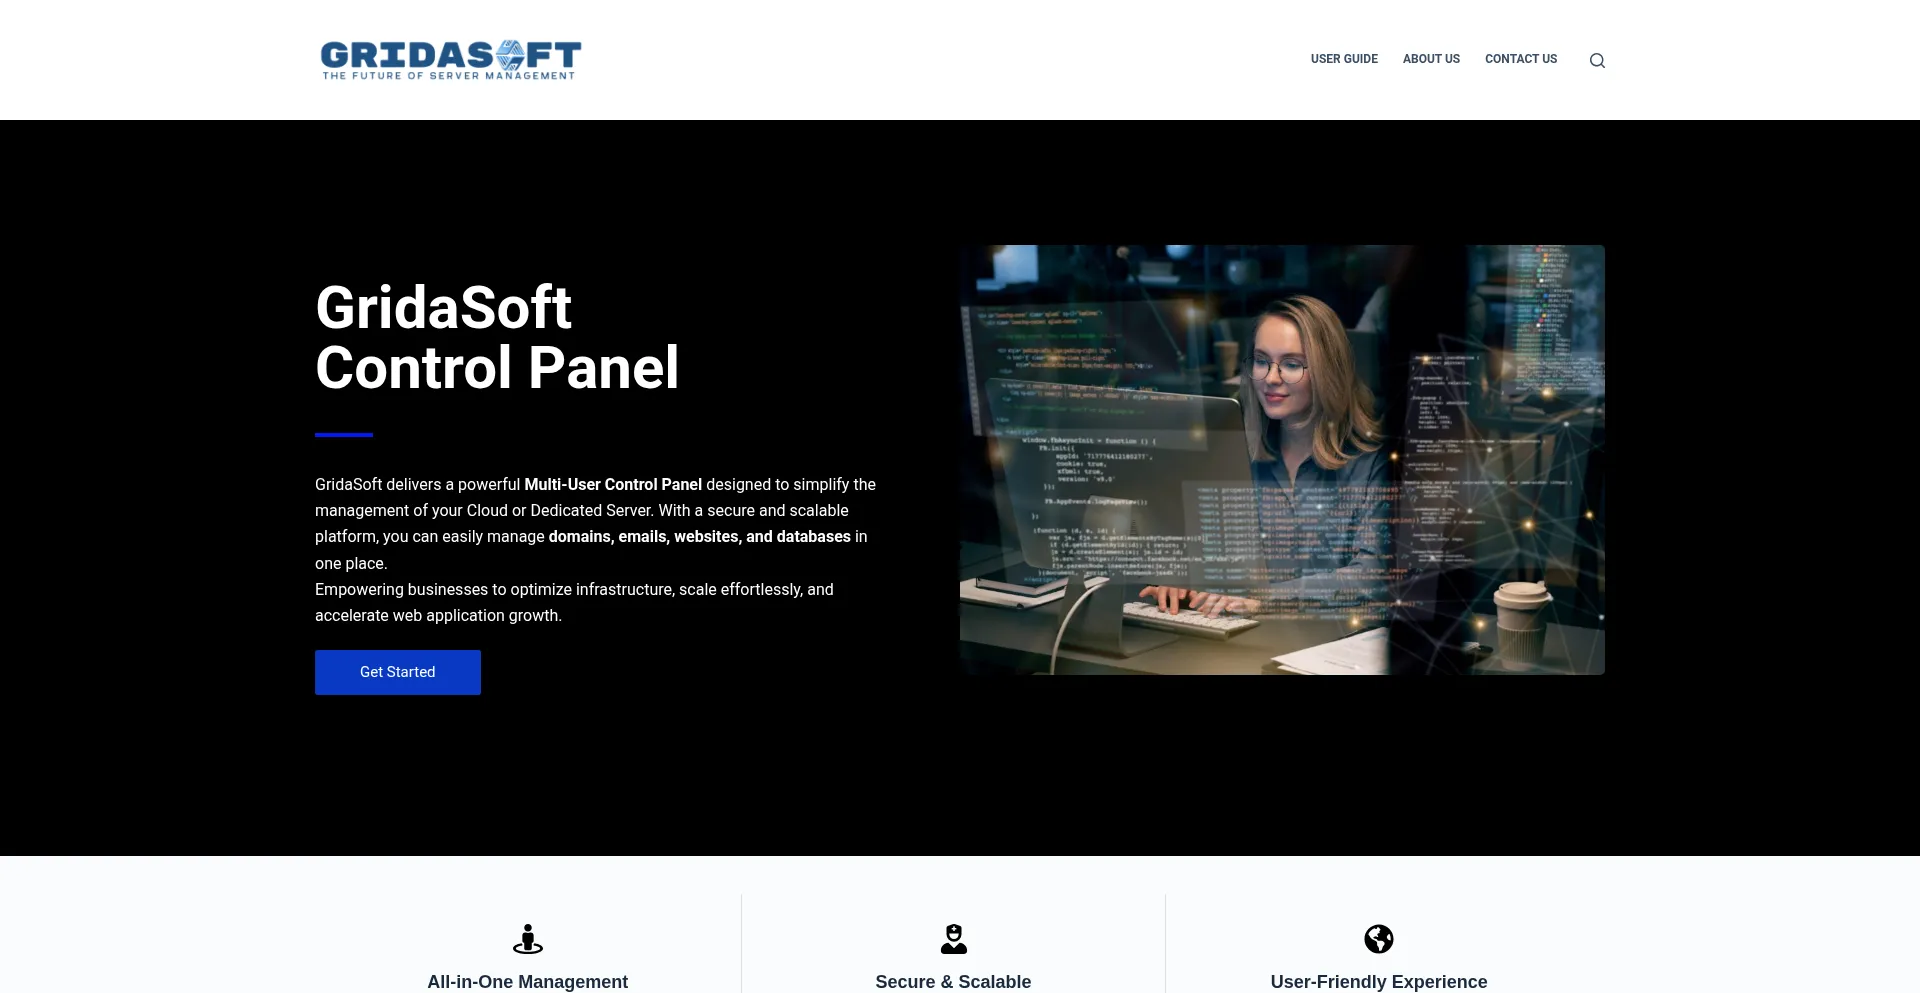Click the search magnifier icon in header
This screenshot has width=1920, height=993.
(x=1597, y=60)
